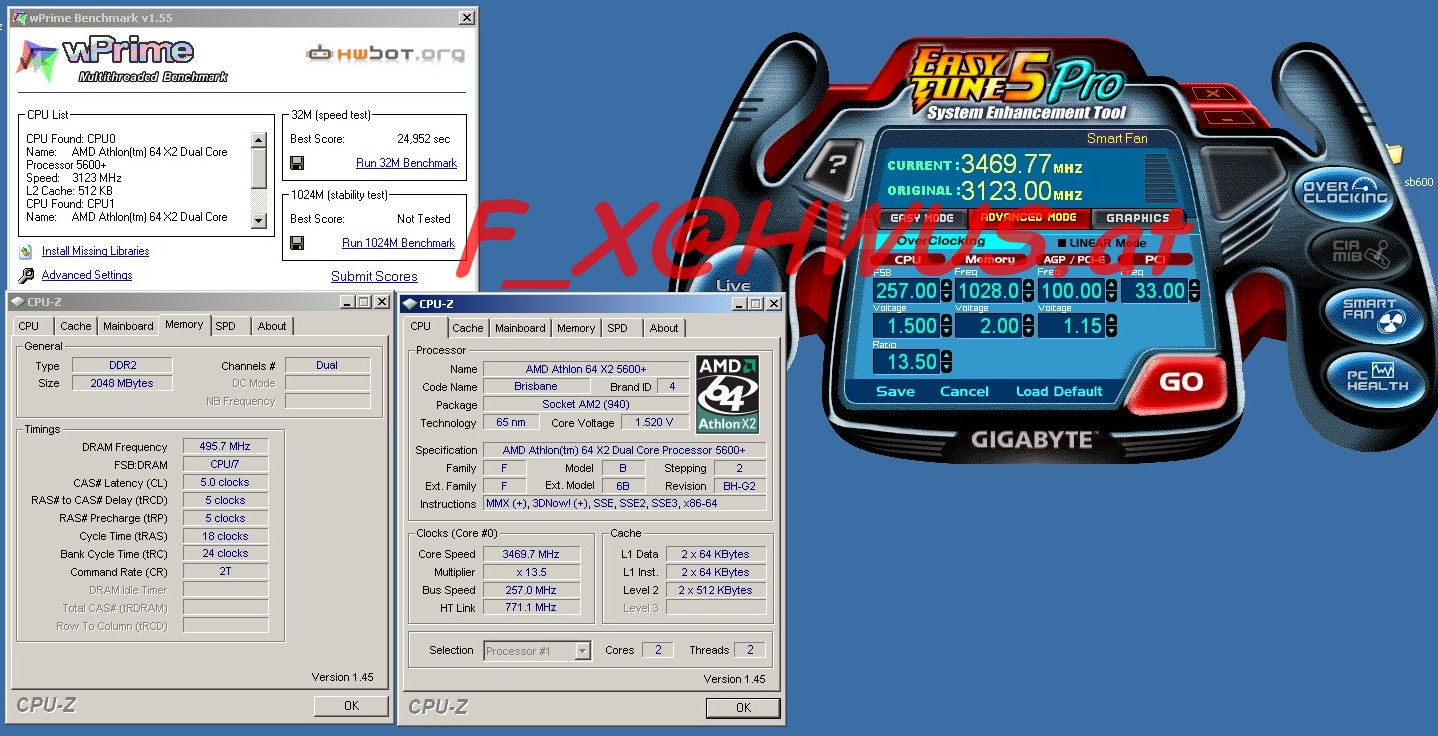Click the FSB 257.00 value field
Image resolution: width=1438 pixels, height=736 pixels.
906,291
